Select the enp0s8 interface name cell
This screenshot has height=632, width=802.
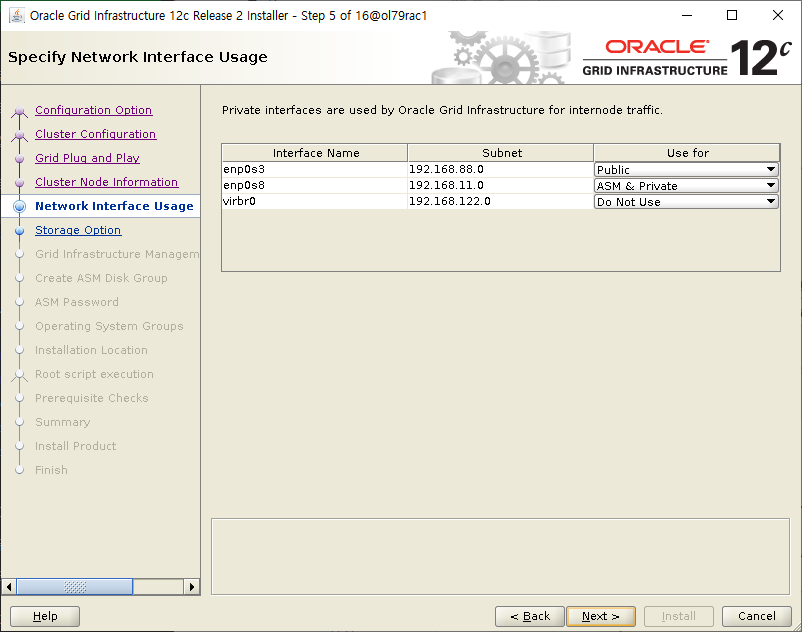315,185
